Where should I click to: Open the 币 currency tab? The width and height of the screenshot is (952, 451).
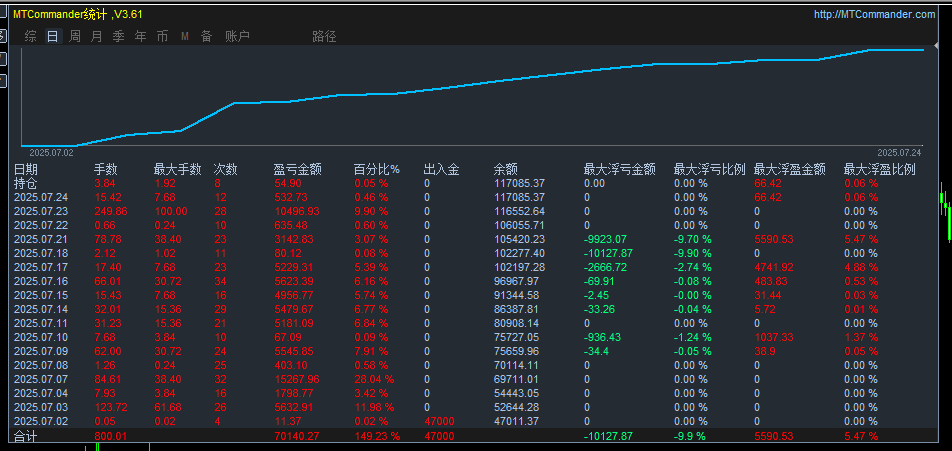pyautogui.click(x=162, y=36)
